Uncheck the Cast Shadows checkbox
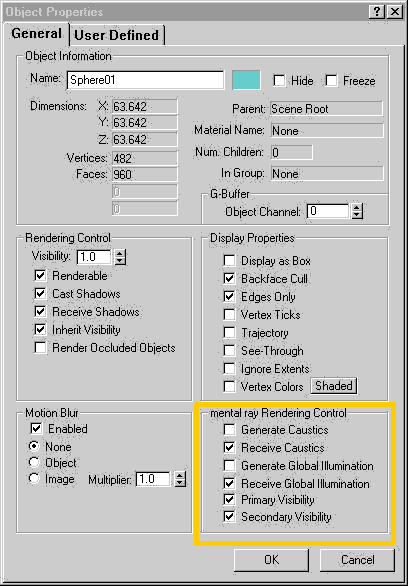 tap(40, 293)
